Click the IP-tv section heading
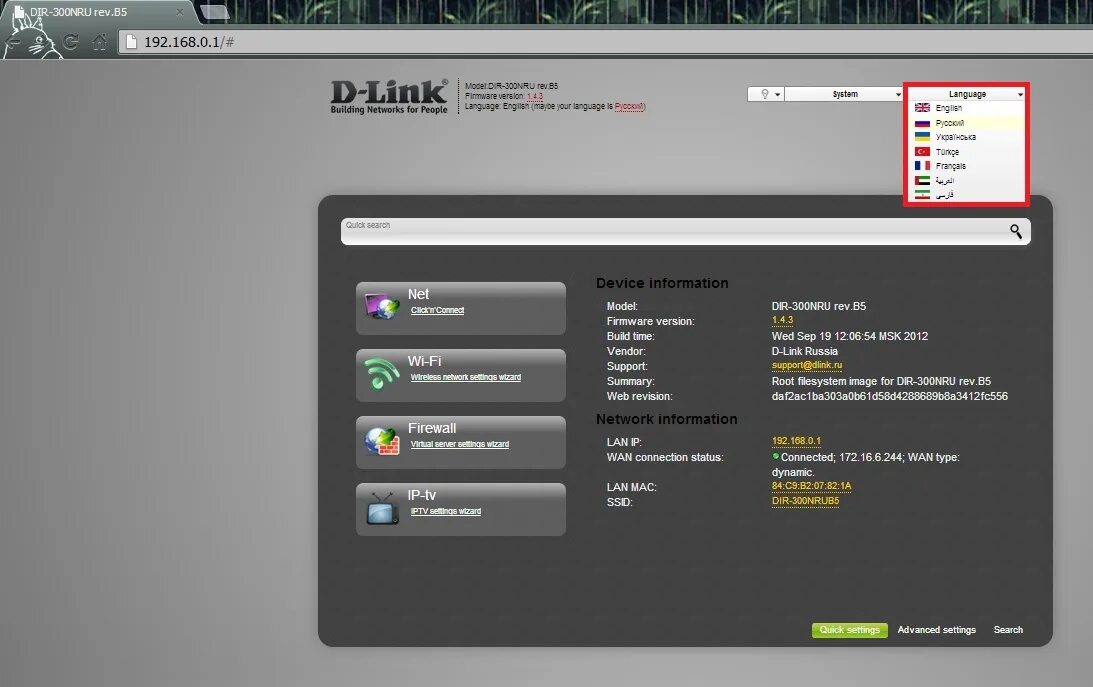 (422, 495)
